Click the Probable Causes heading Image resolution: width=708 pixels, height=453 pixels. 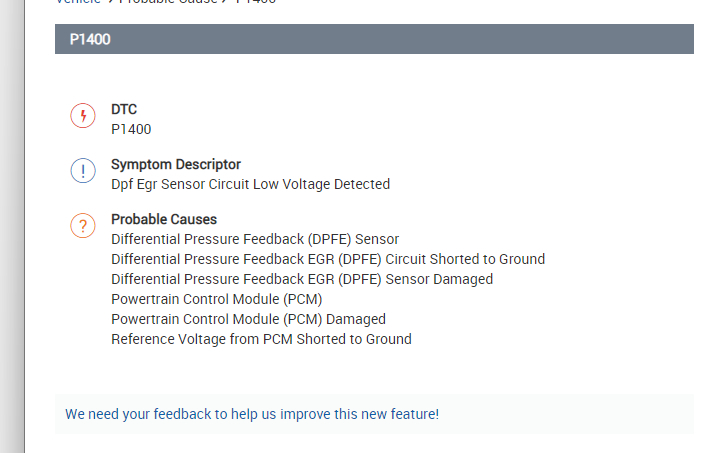click(164, 219)
